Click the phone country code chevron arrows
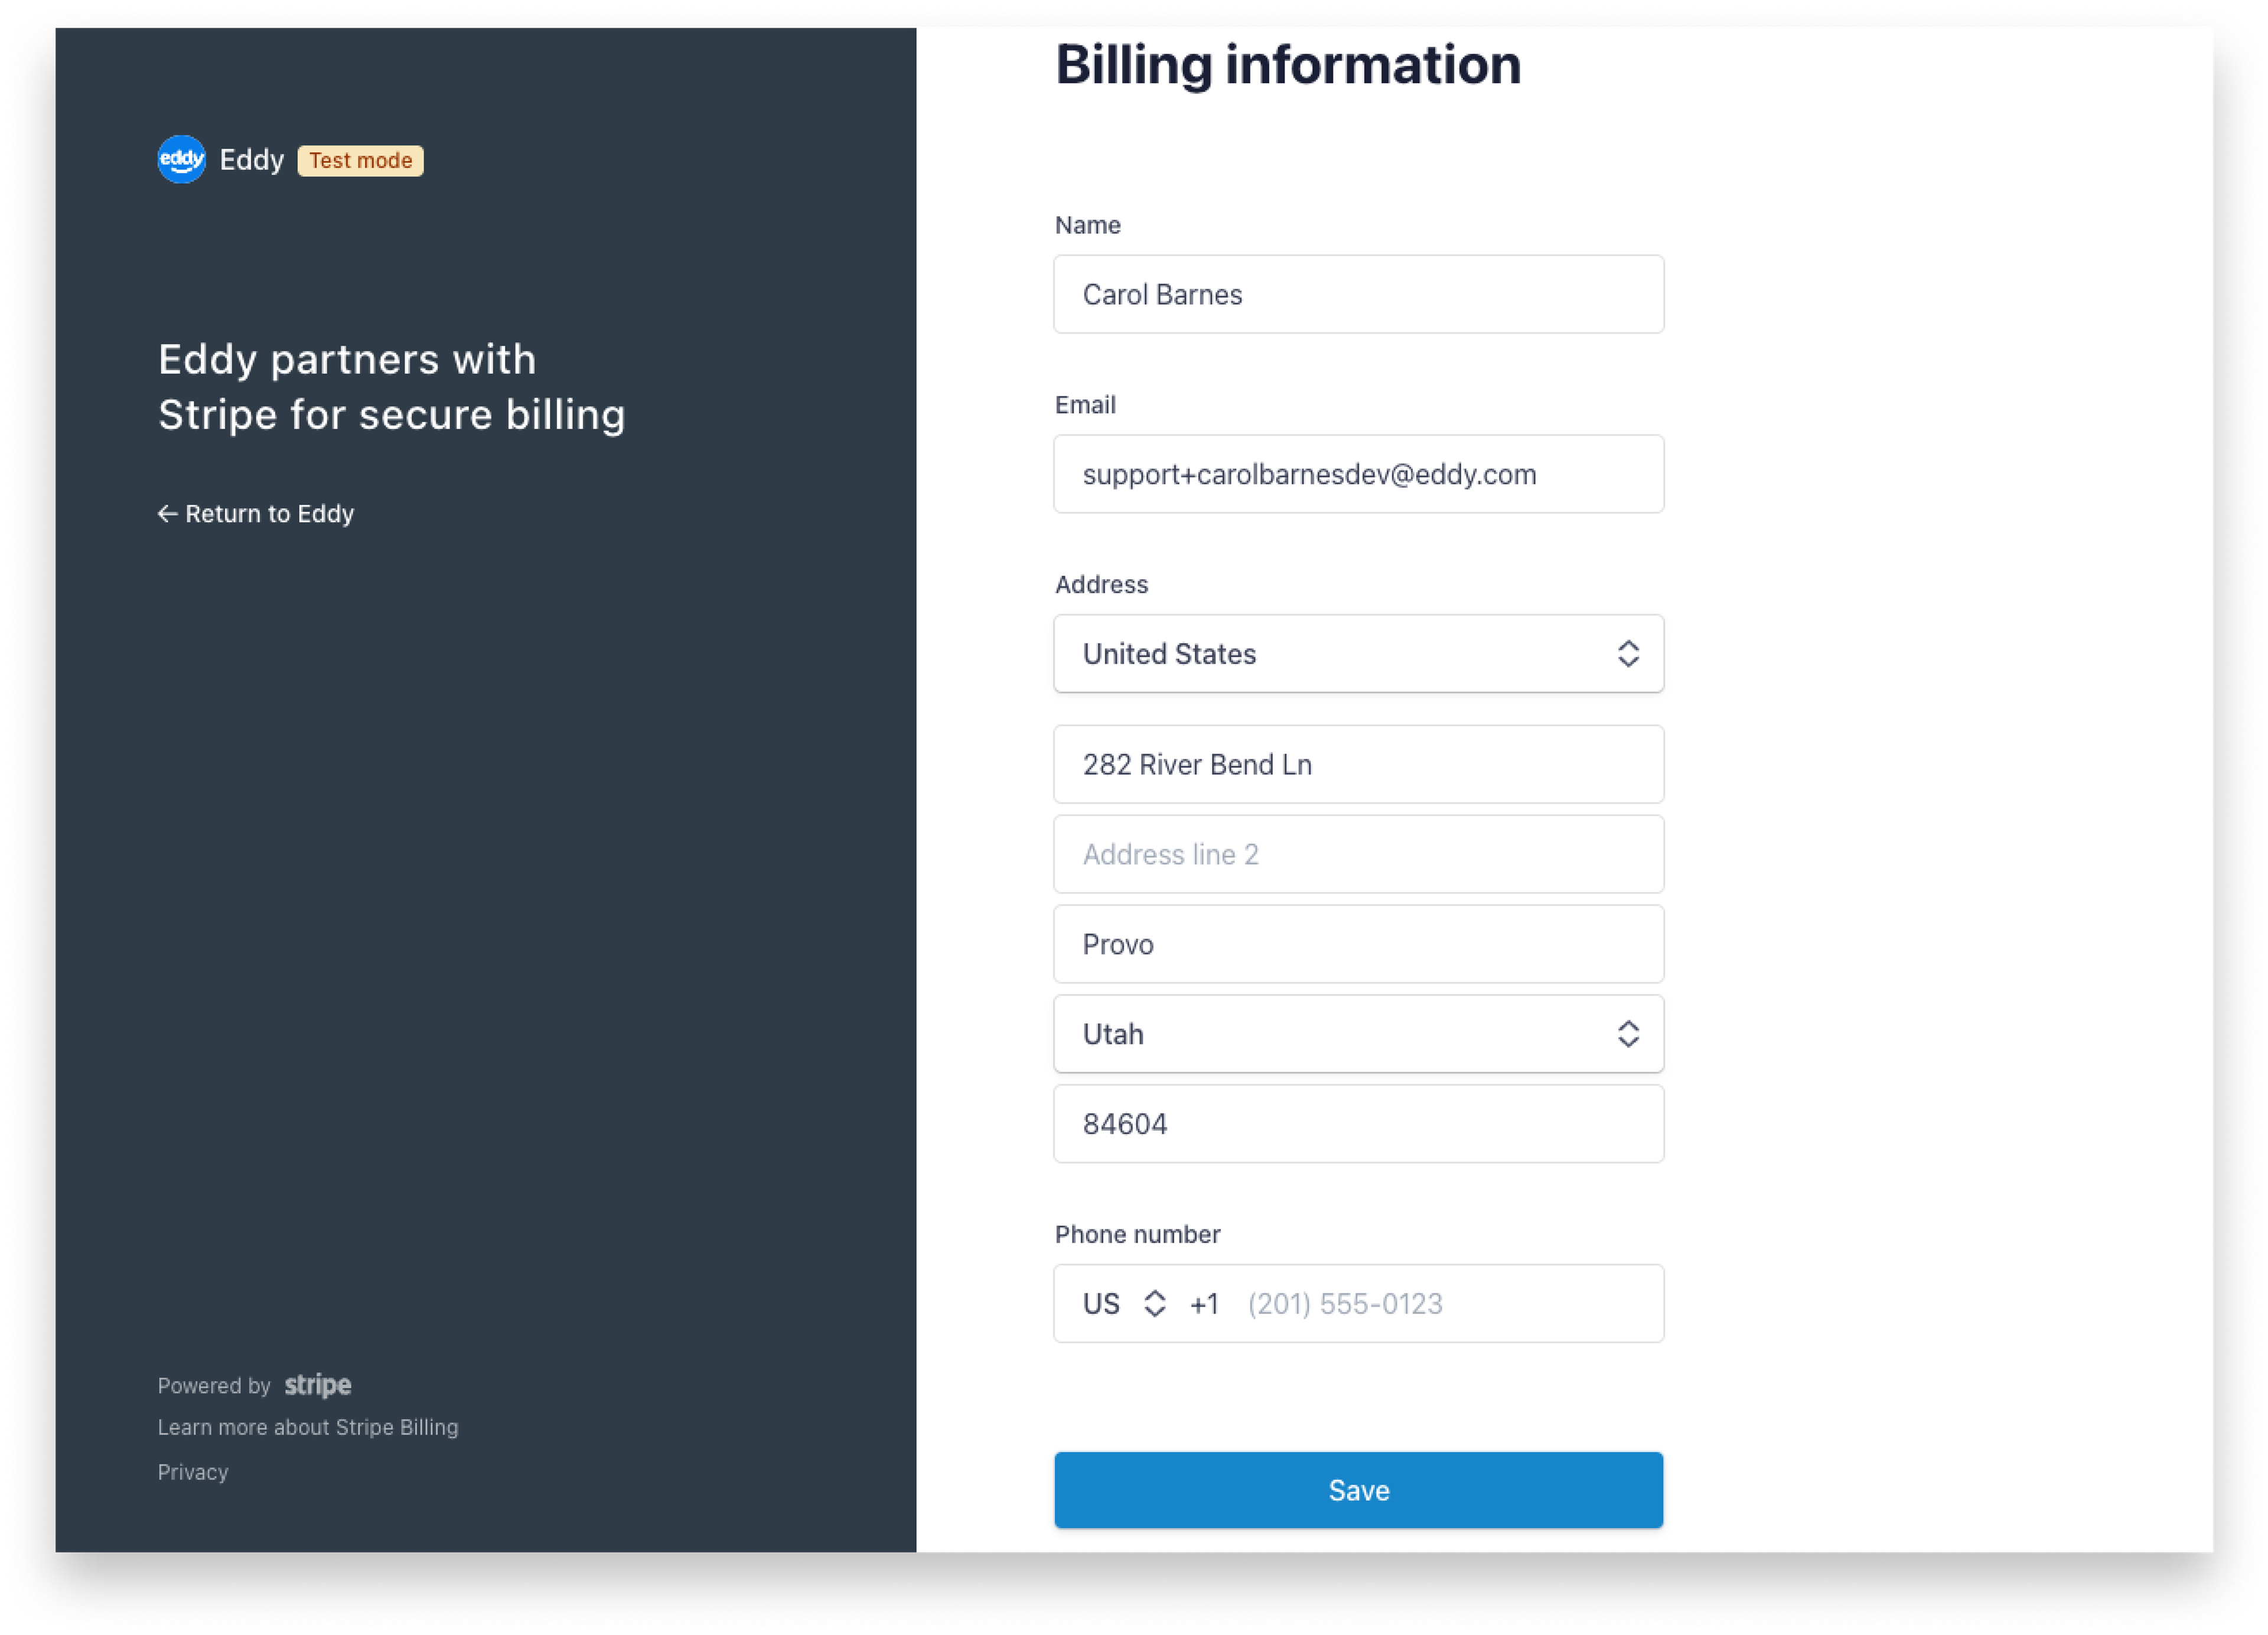 point(1155,1304)
